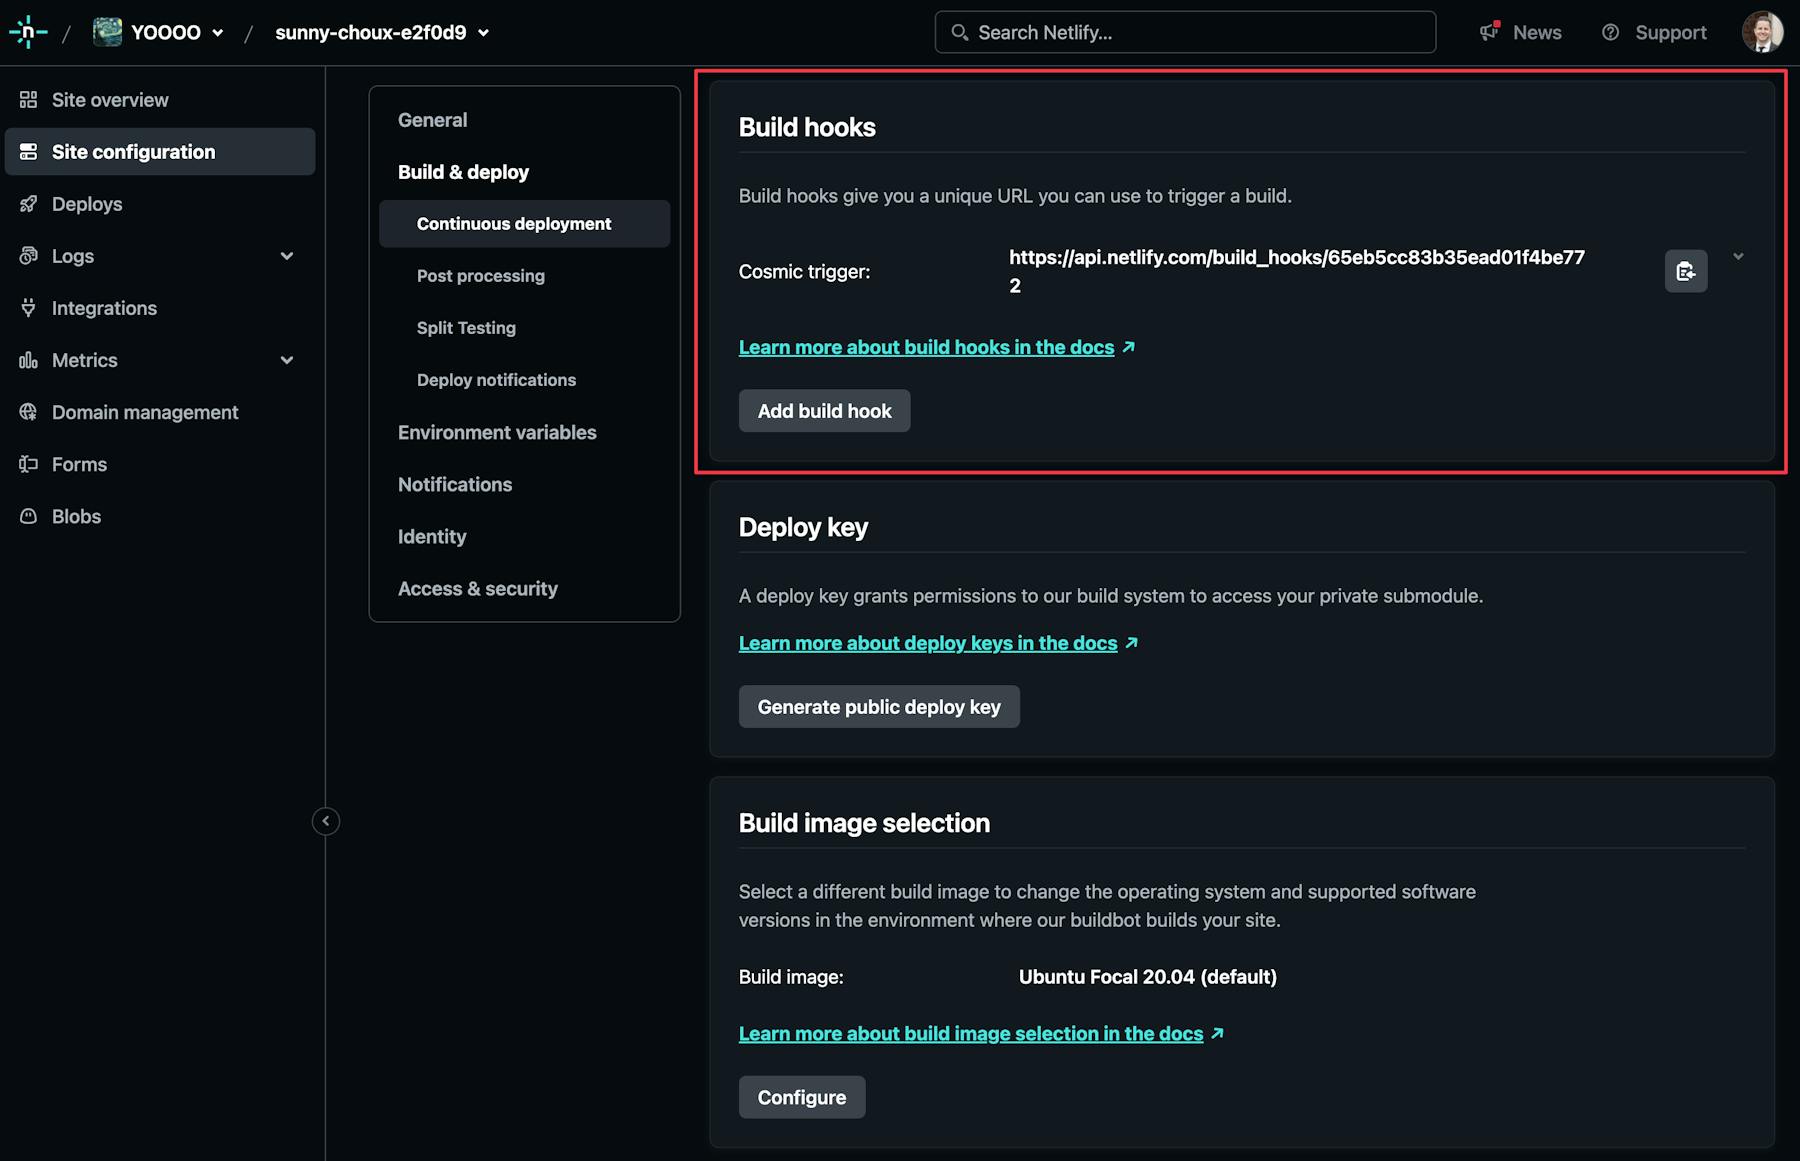
Task: Click the search magnifier icon
Action: (x=959, y=32)
